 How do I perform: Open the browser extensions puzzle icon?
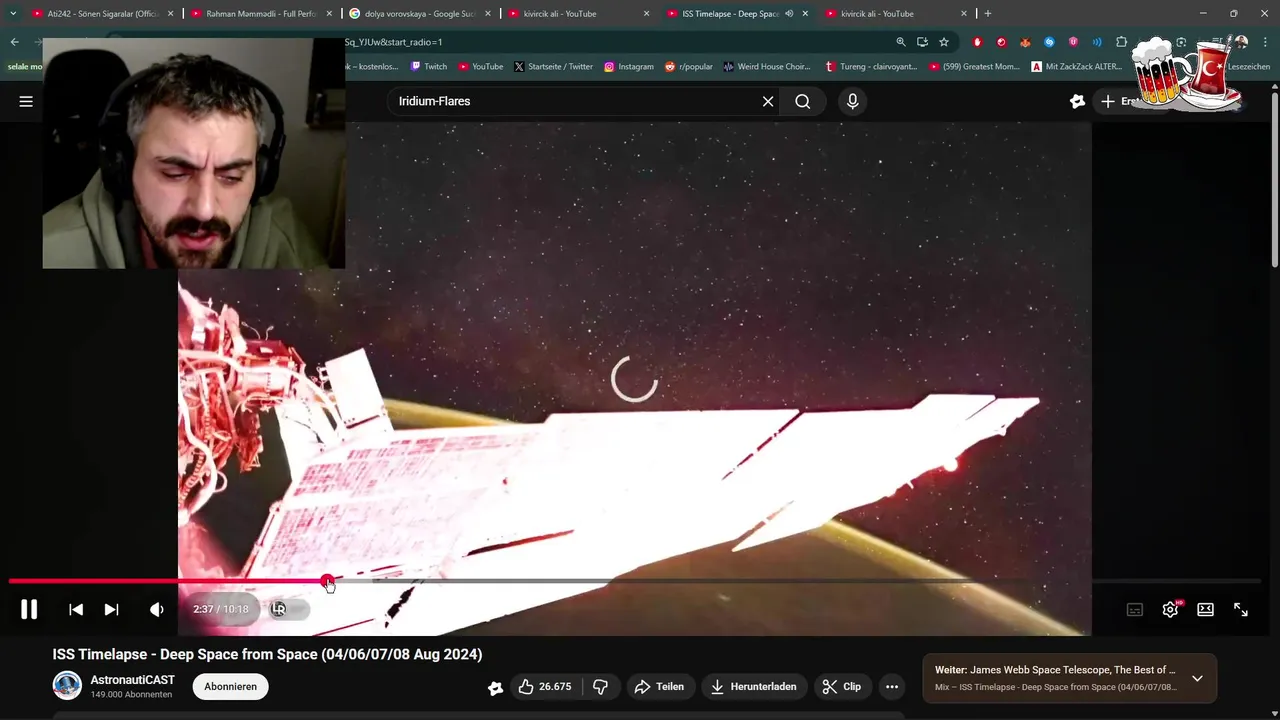(x=1121, y=42)
